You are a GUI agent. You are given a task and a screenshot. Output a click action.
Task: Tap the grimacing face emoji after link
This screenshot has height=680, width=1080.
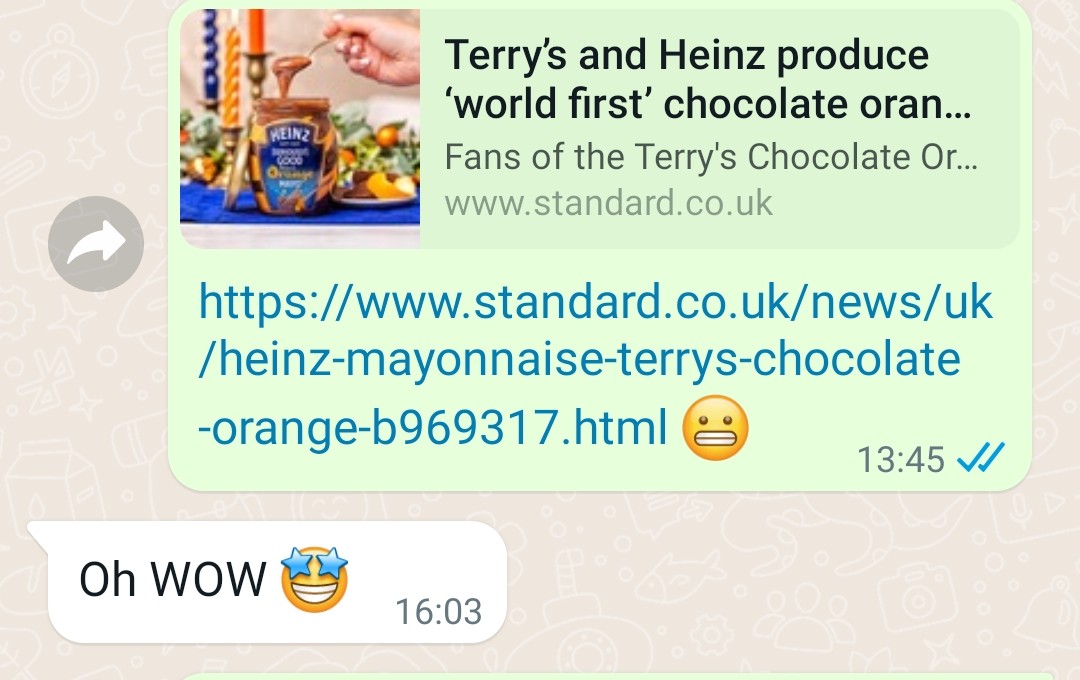pyautogui.click(x=715, y=427)
